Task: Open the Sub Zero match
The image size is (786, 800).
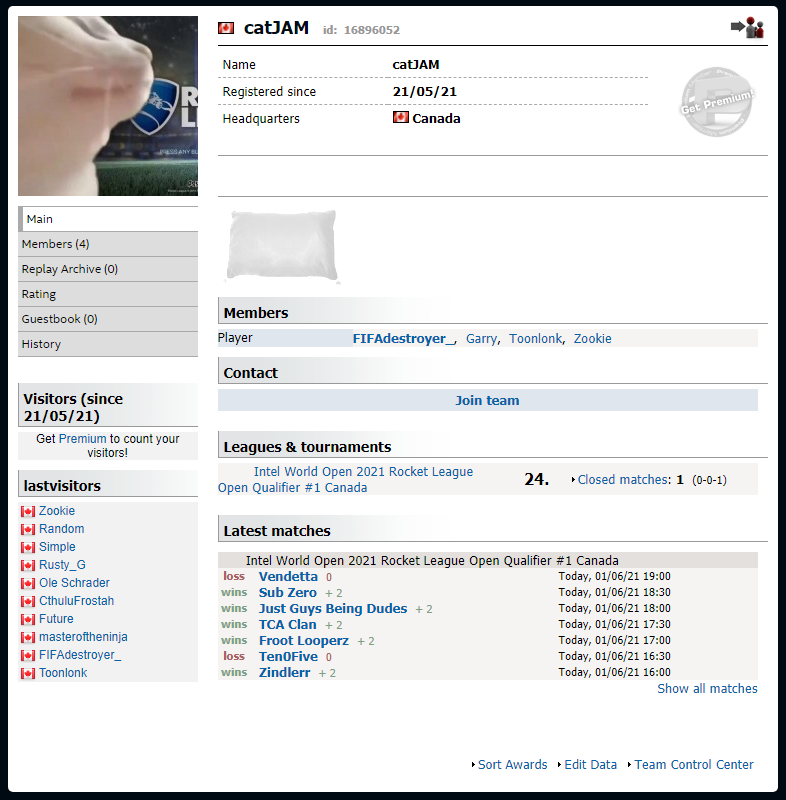Action: tap(288, 592)
